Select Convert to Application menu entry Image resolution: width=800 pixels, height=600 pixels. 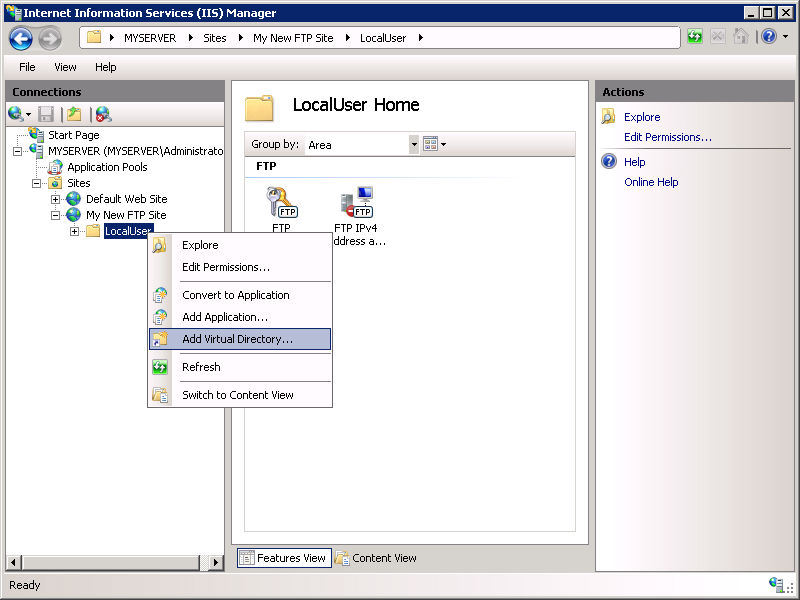[235, 295]
